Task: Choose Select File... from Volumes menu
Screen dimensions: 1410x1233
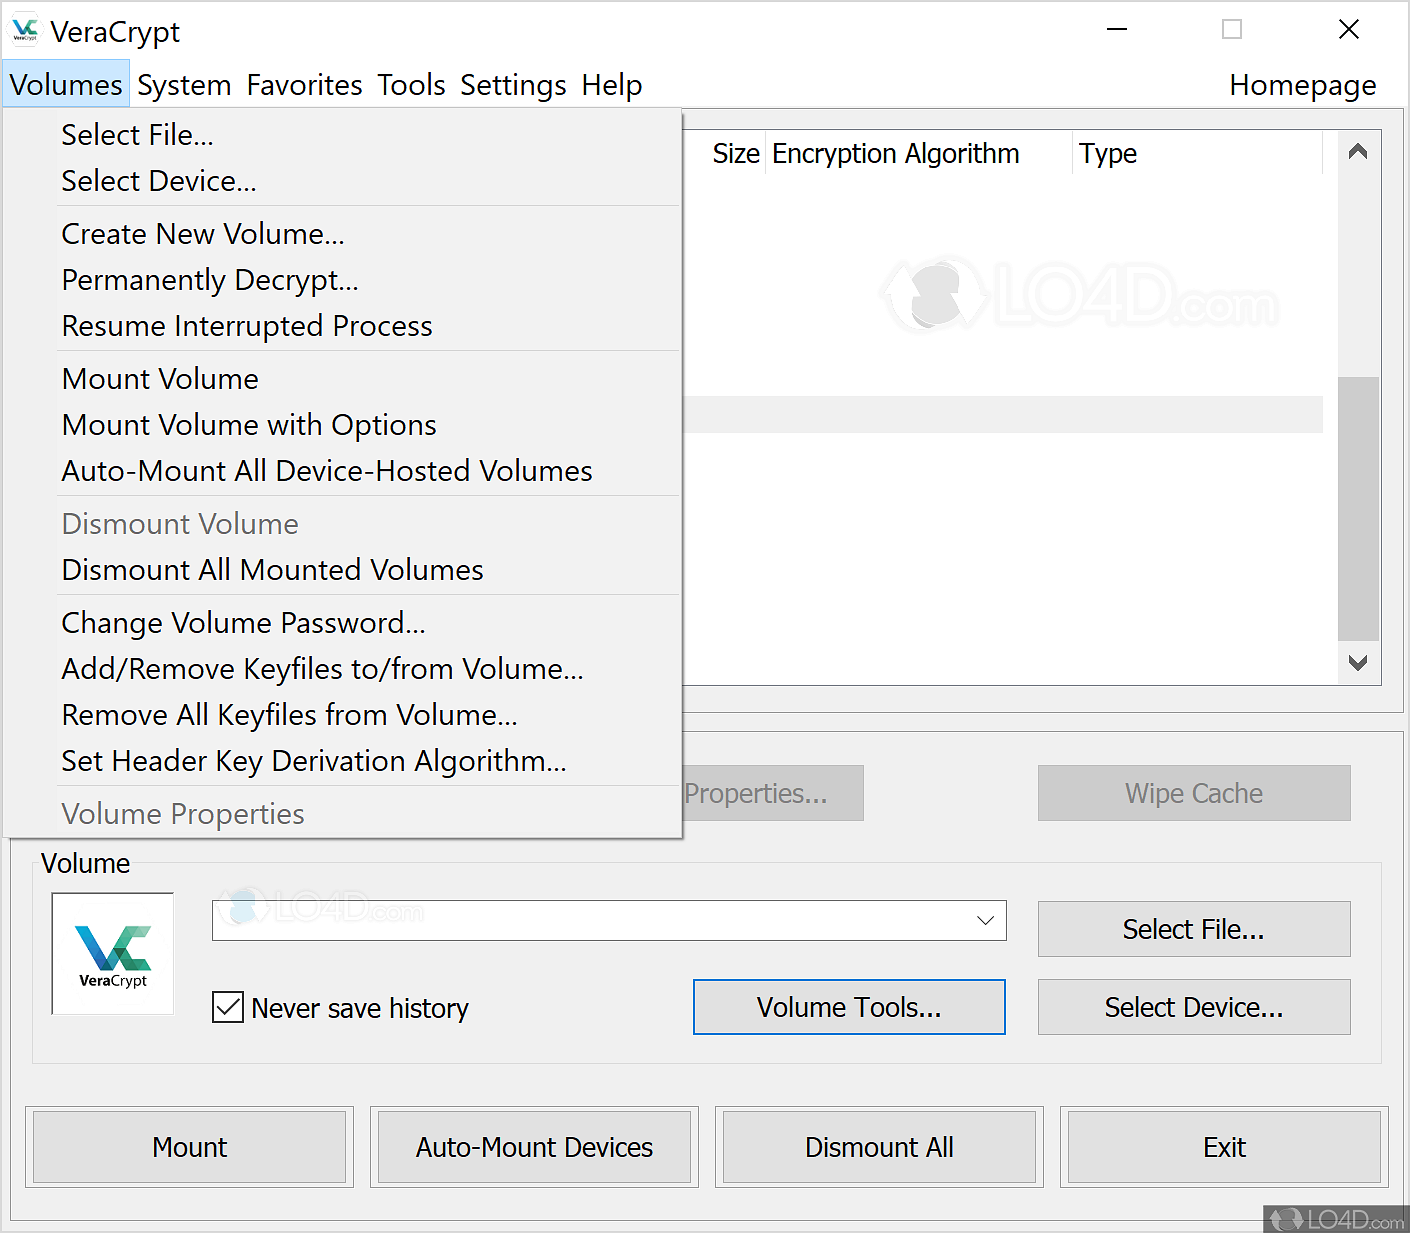Action: point(342,135)
